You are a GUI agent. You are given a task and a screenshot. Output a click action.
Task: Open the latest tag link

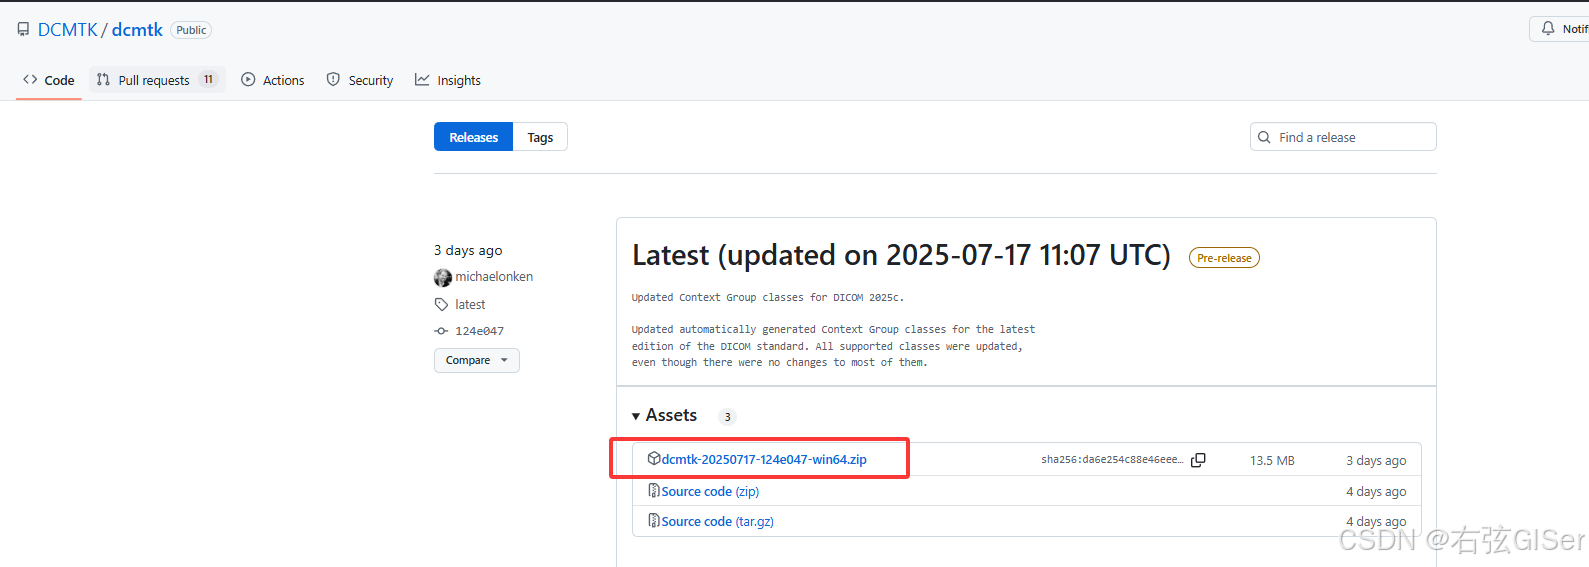tap(470, 304)
